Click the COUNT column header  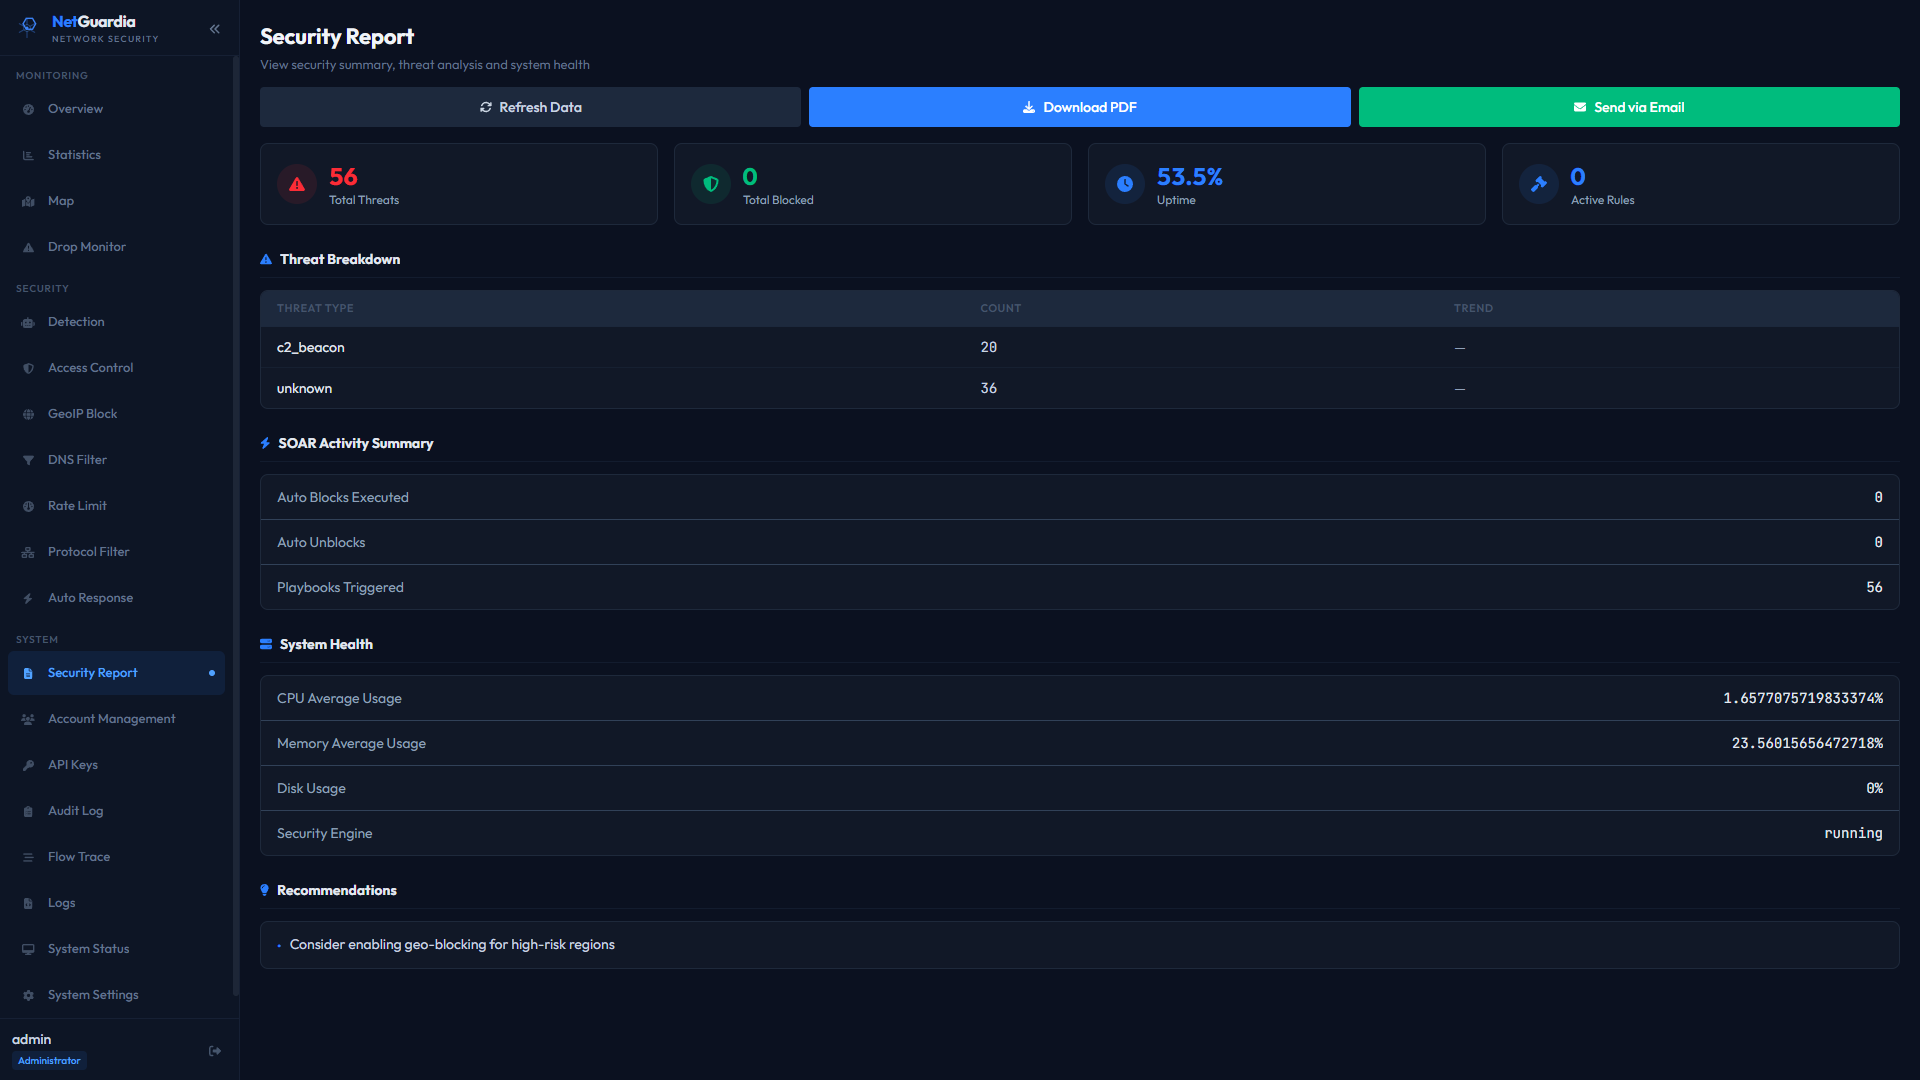pyautogui.click(x=1000, y=308)
